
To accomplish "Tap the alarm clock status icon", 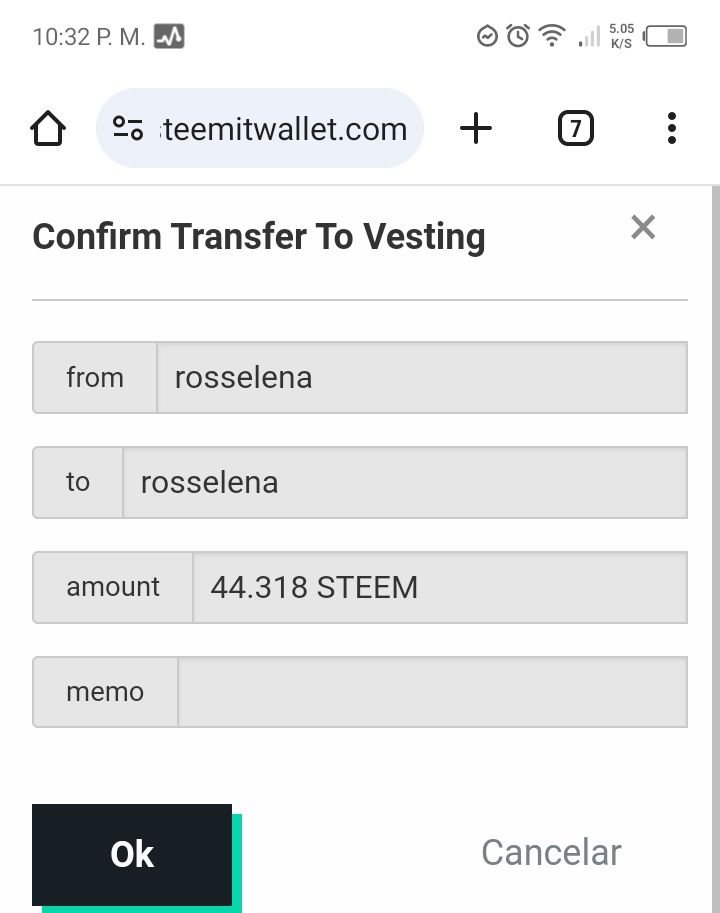I will (x=518, y=36).
